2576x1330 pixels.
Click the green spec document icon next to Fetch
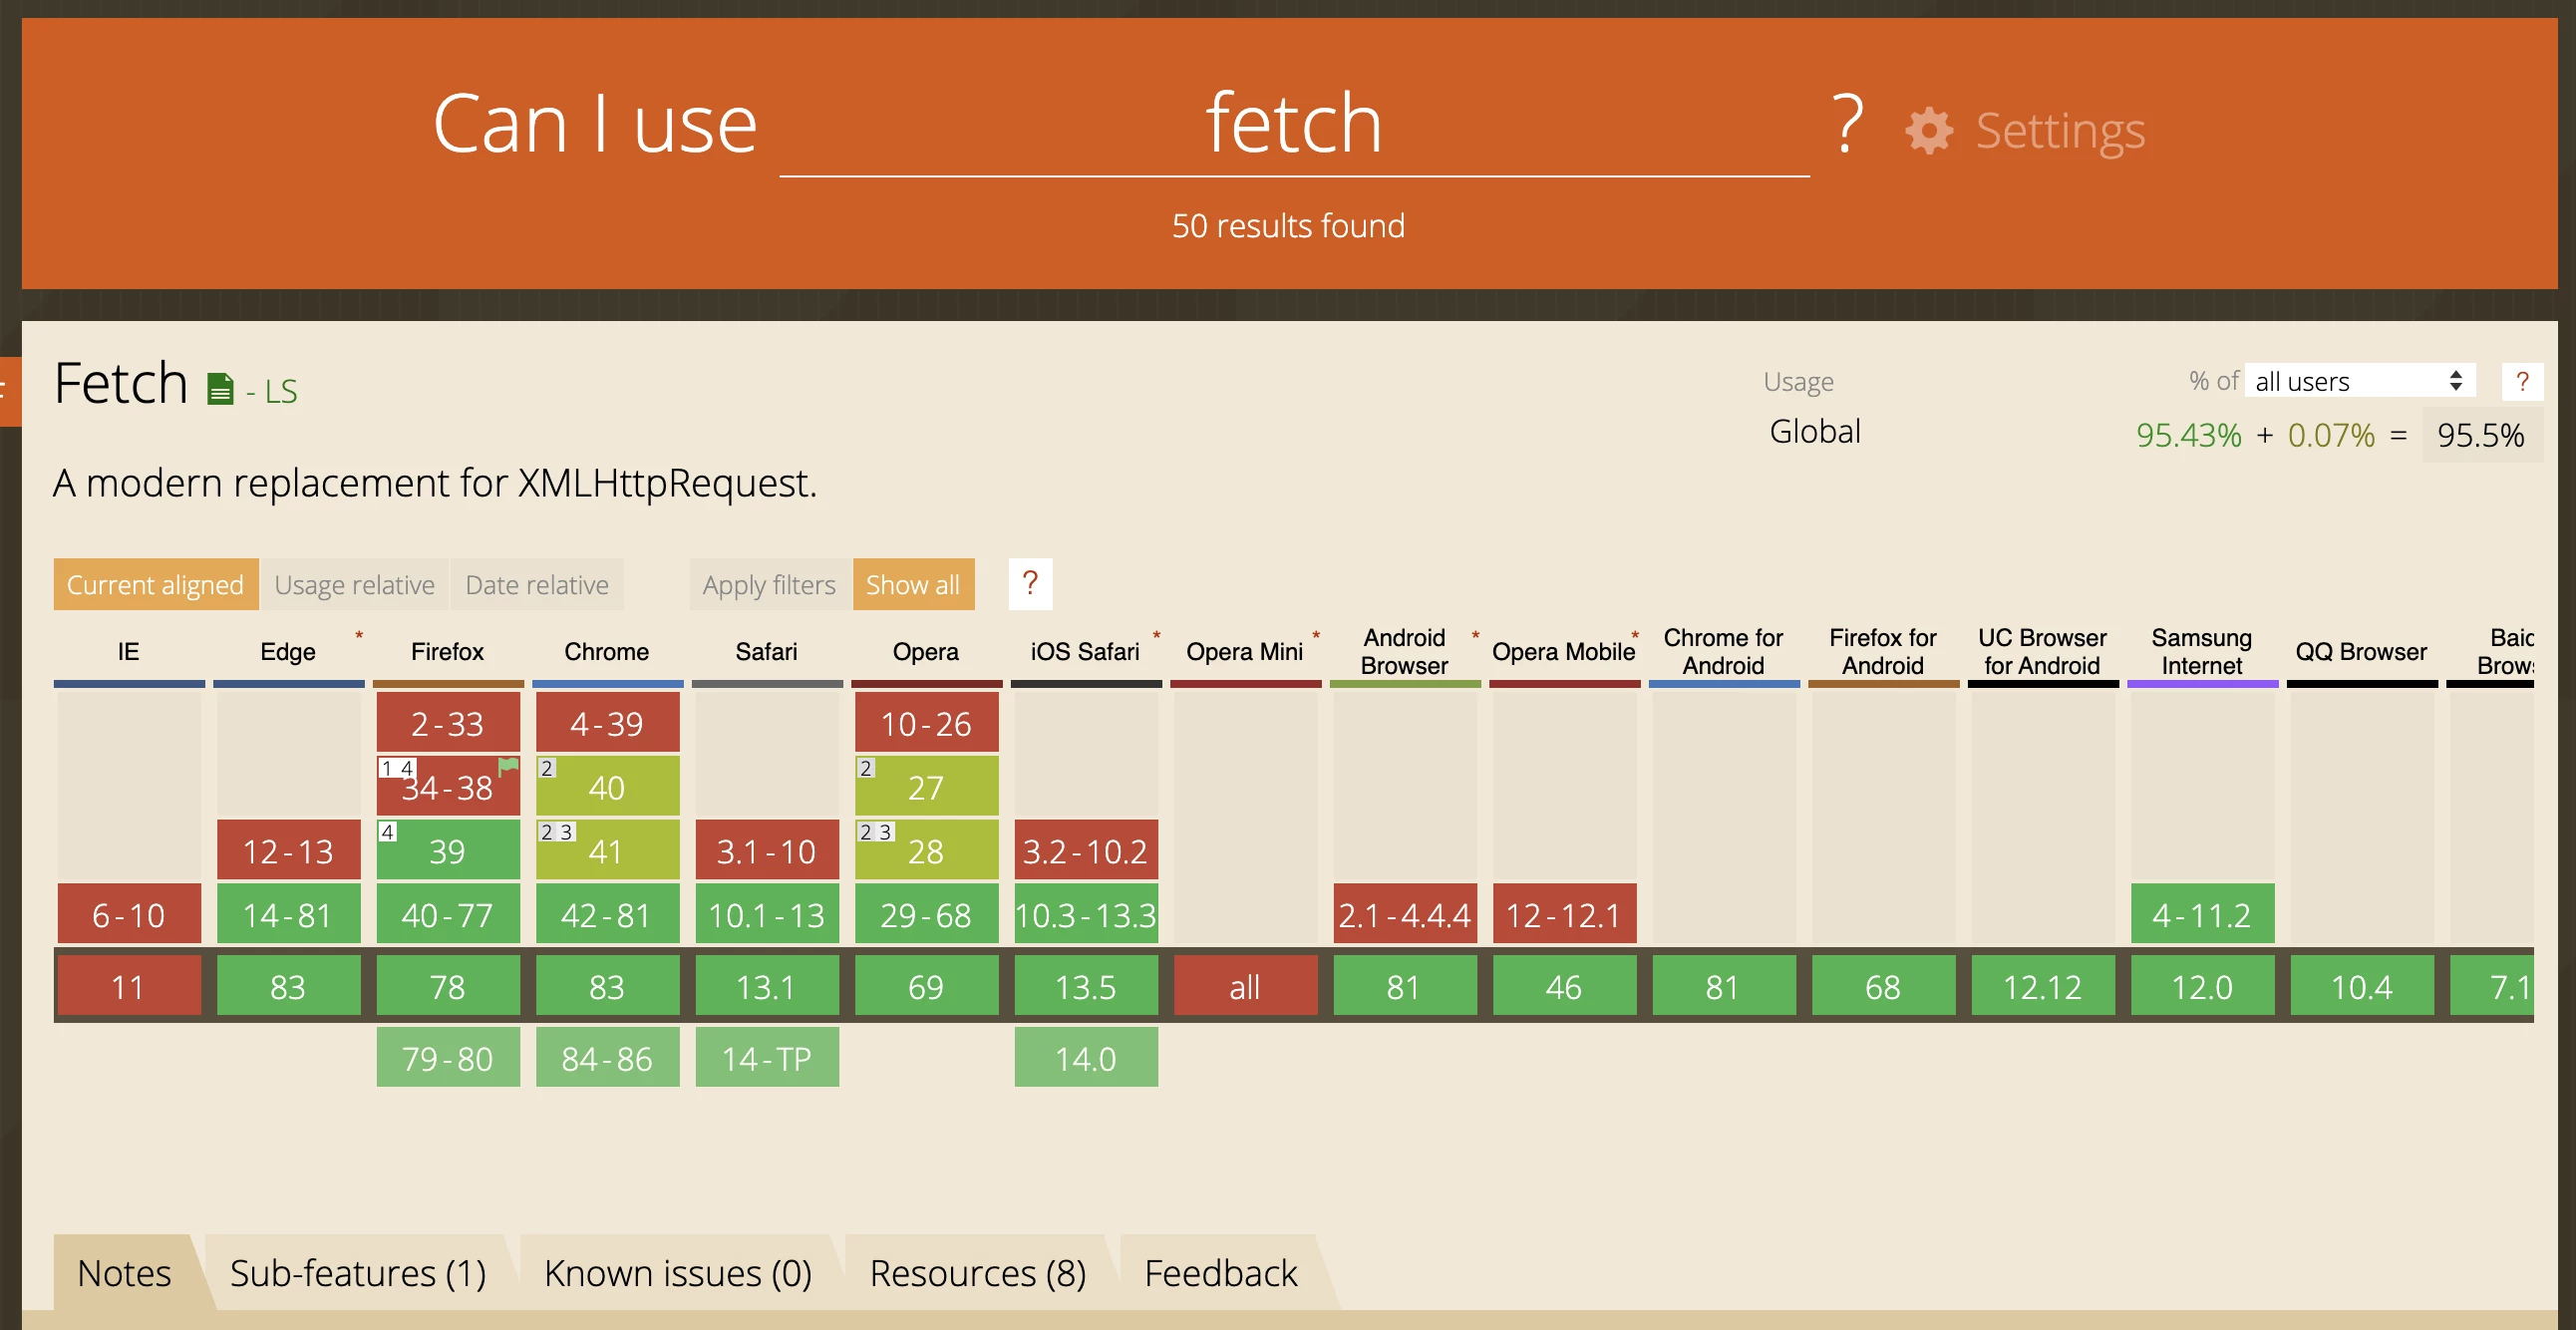pos(220,389)
